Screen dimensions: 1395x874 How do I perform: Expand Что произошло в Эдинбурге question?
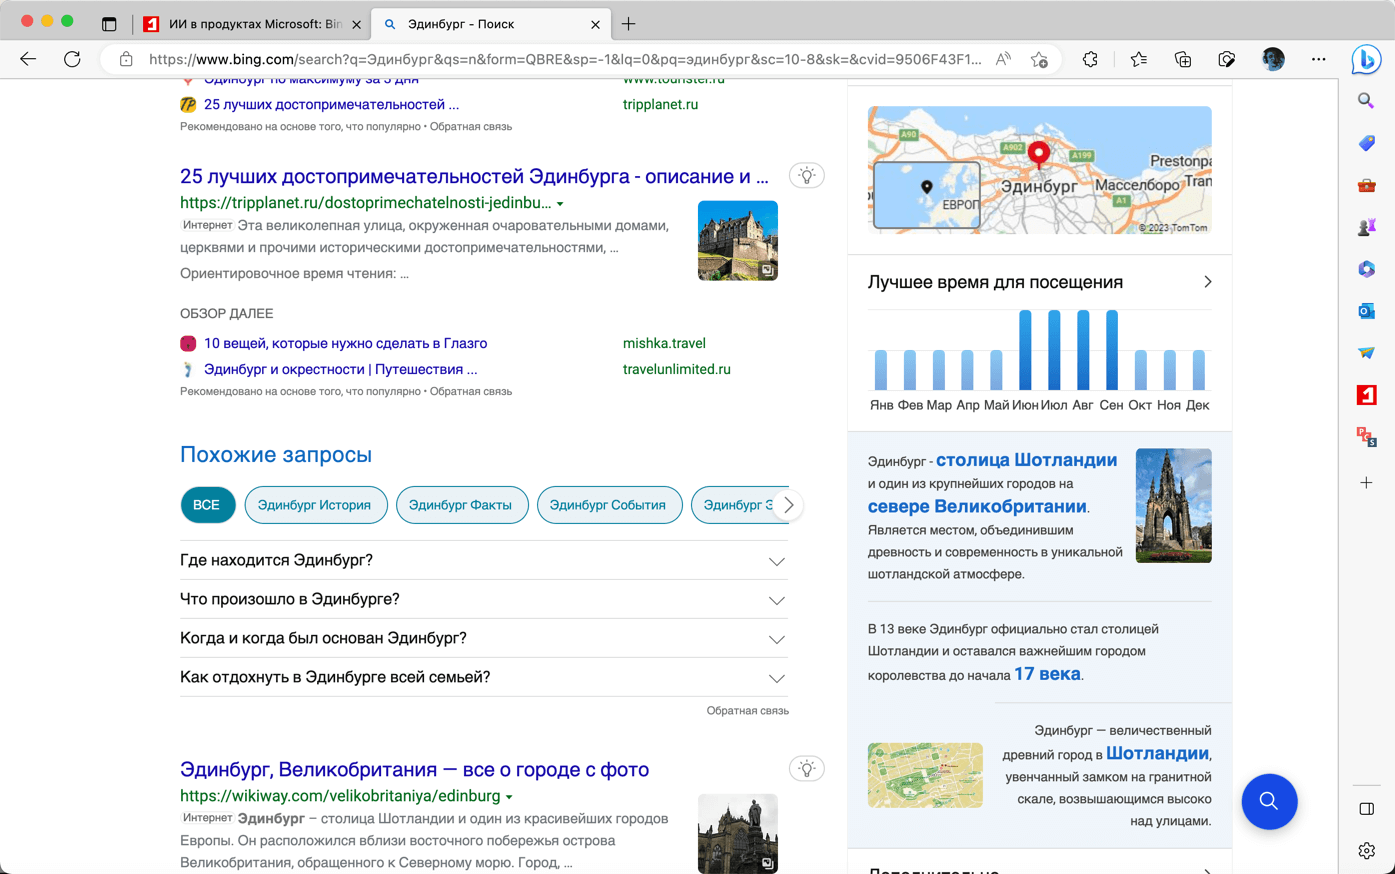[483, 600]
